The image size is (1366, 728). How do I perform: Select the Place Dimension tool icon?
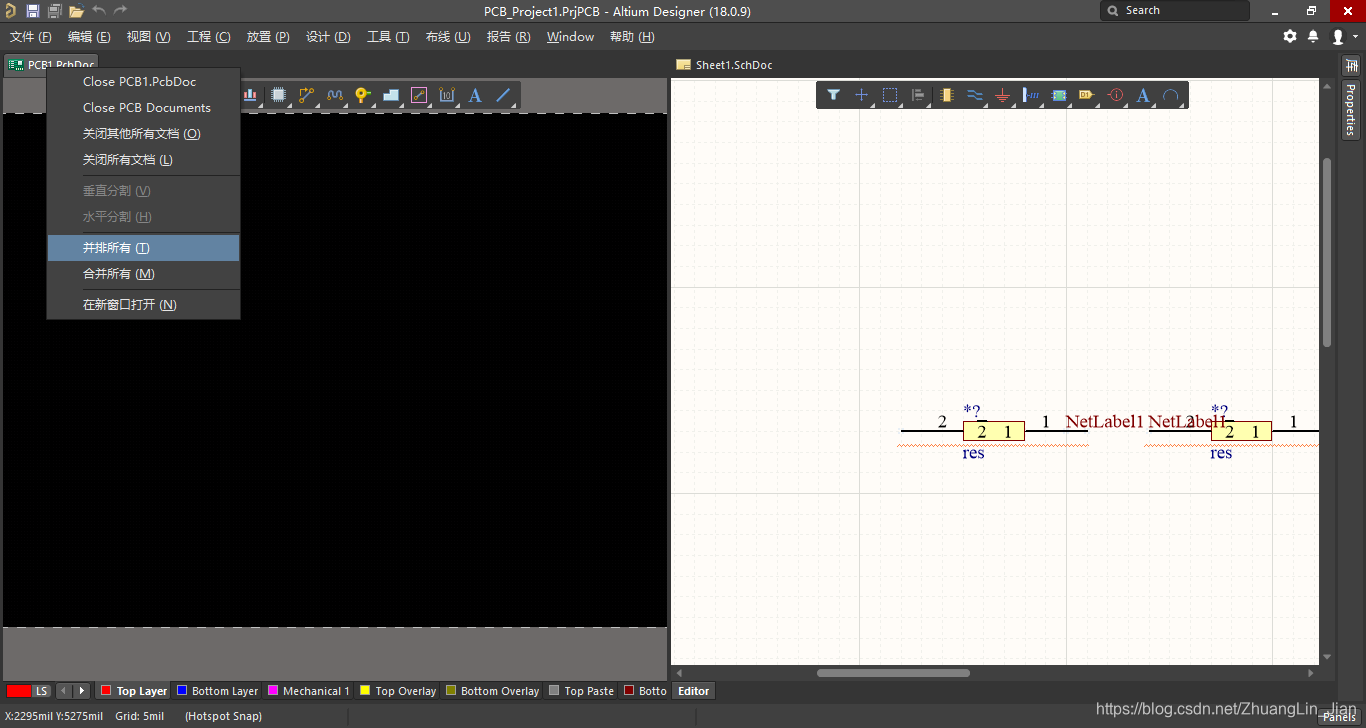click(447, 95)
